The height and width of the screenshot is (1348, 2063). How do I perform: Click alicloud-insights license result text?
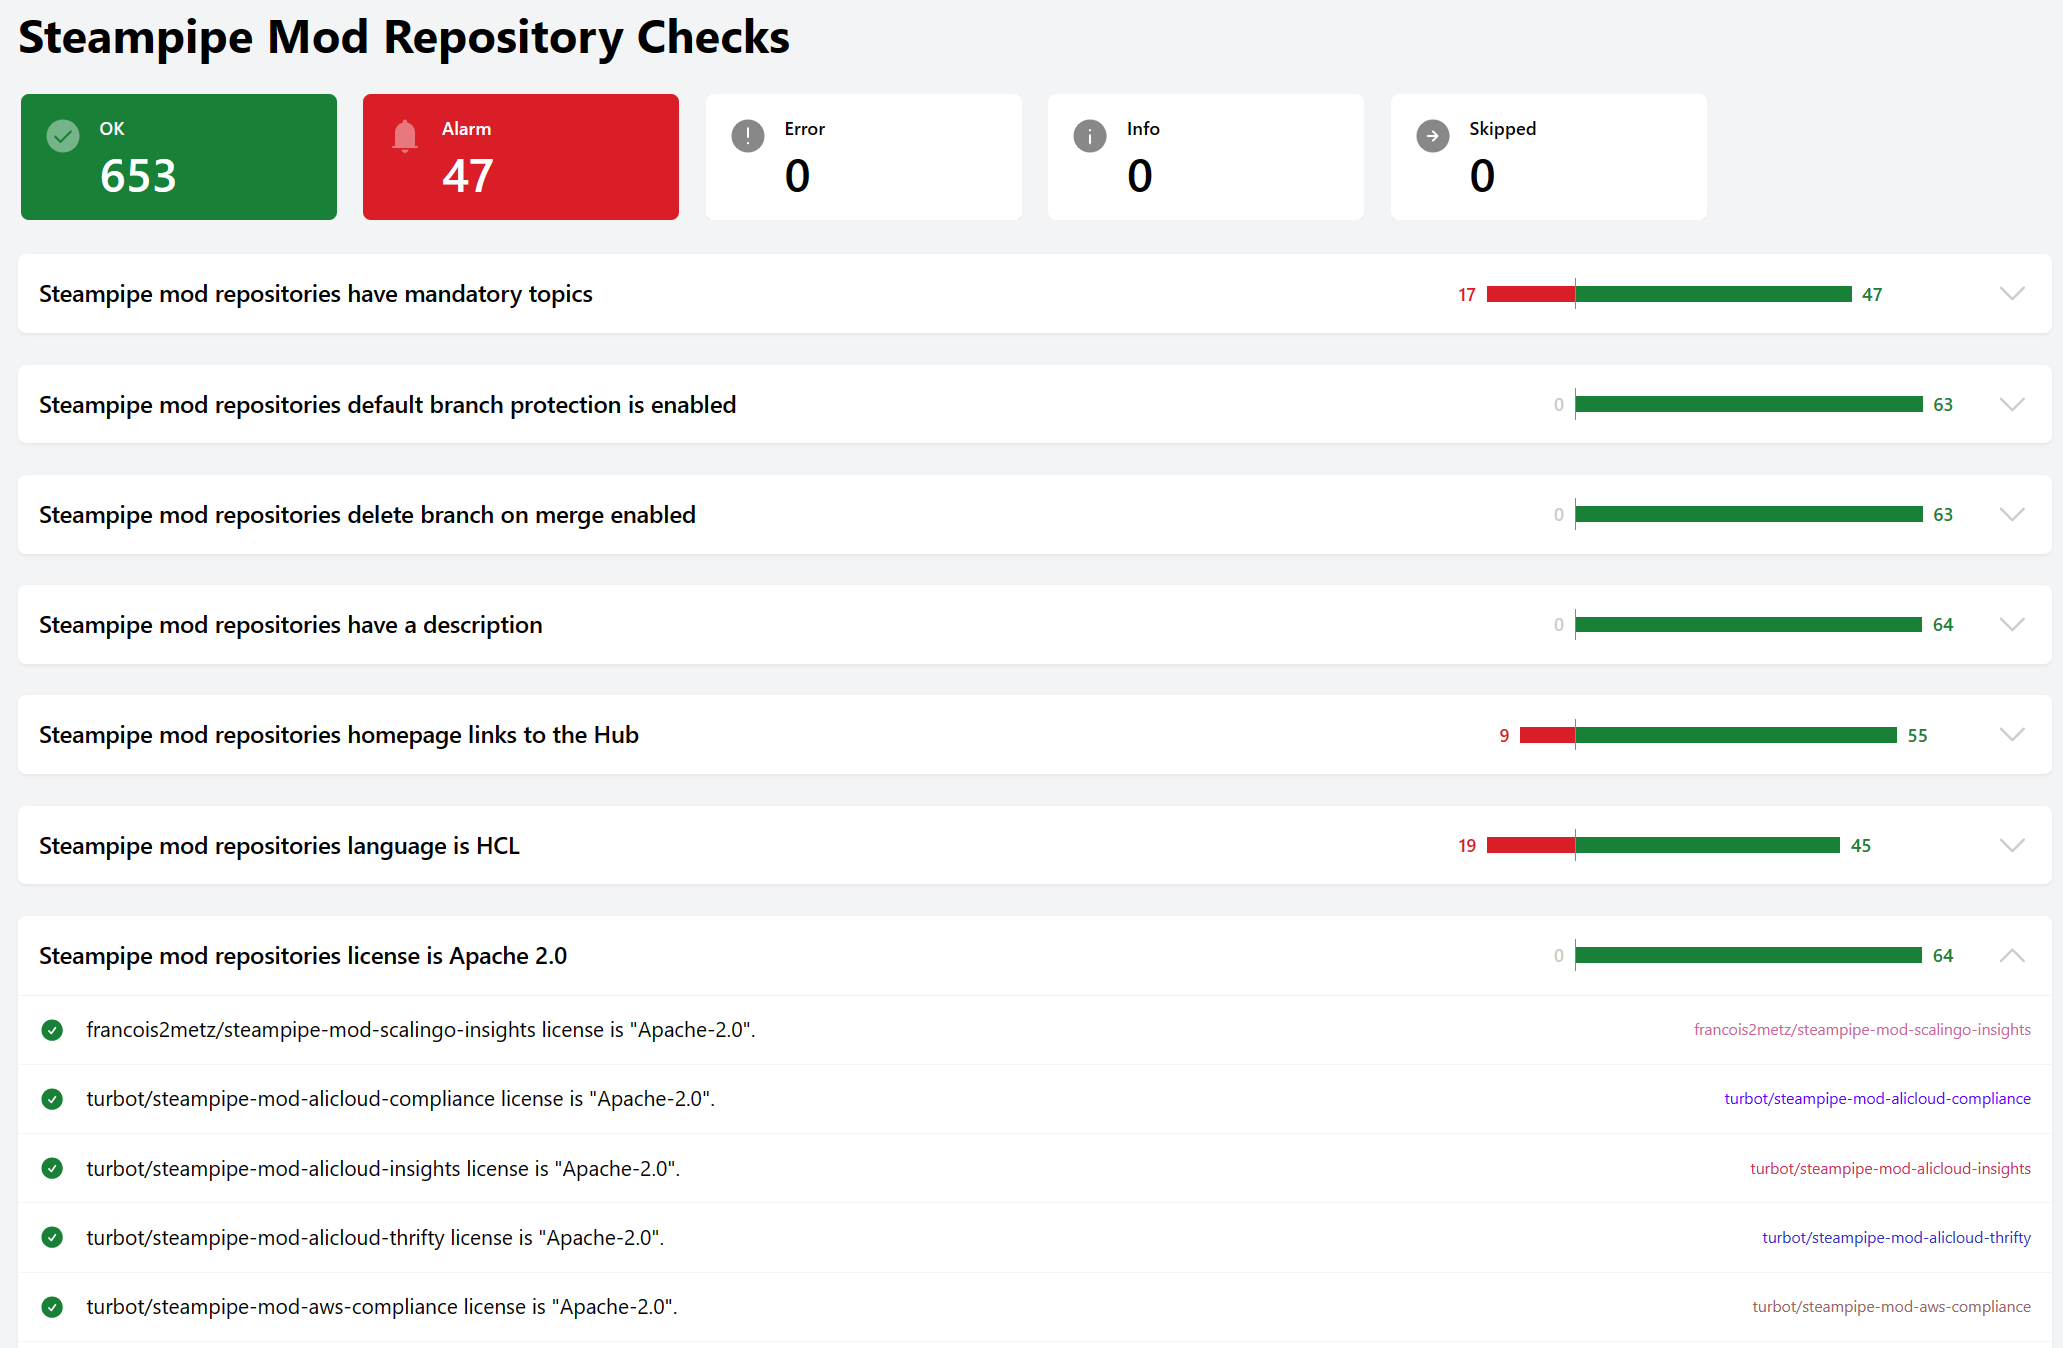pyautogui.click(x=383, y=1168)
